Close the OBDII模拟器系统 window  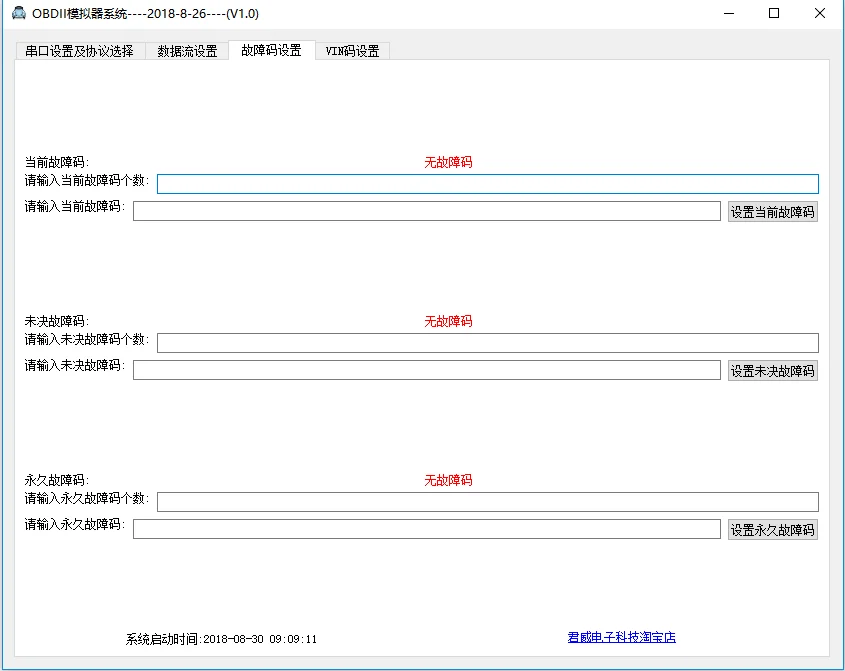[x=820, y=13]
